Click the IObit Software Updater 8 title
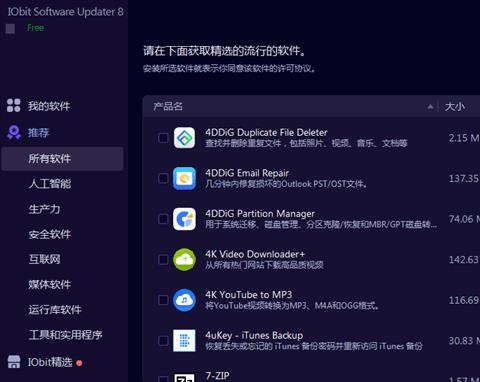 [x=65, y=12]
